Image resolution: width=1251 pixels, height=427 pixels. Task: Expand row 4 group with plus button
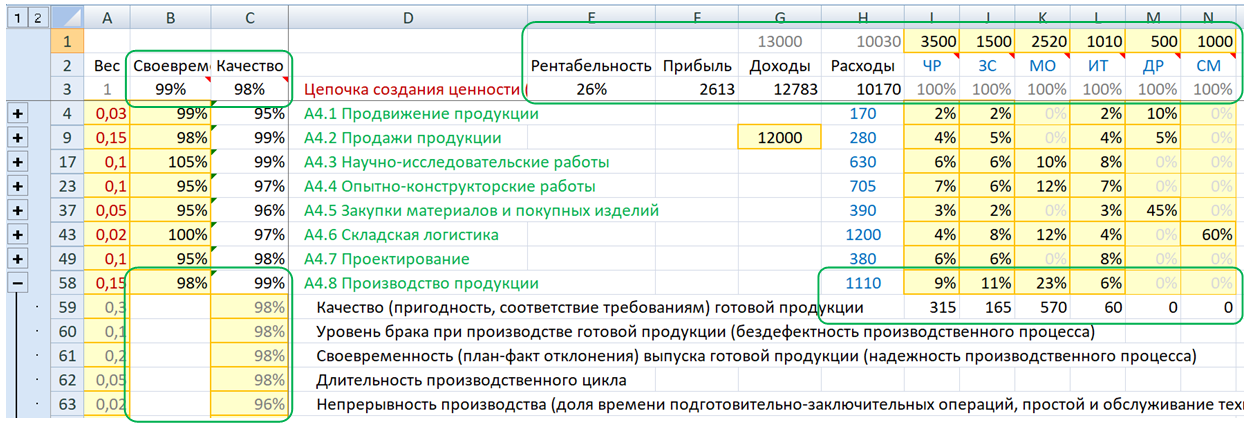[17, 114]
